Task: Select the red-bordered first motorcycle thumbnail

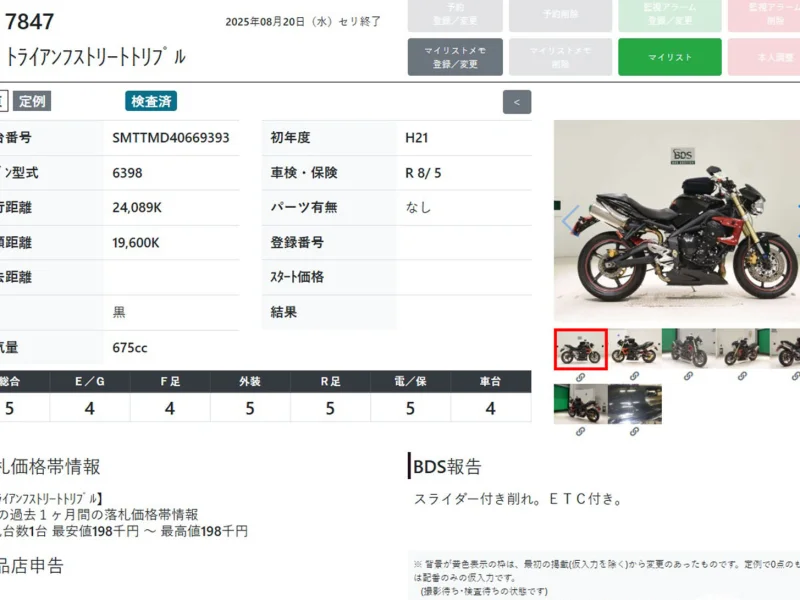Action: coord(581,349)
